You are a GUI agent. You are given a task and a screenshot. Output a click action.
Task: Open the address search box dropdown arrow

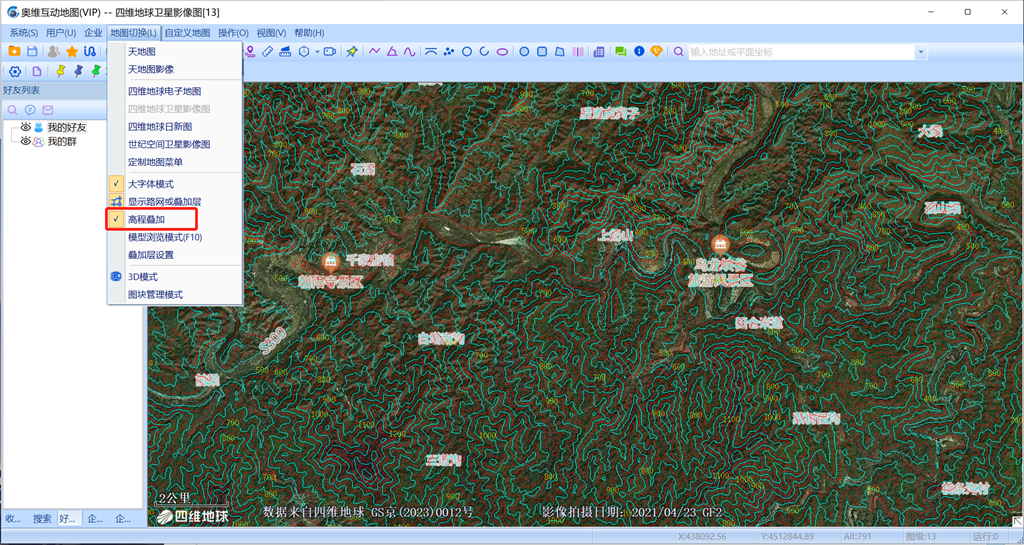click(921, 52)
